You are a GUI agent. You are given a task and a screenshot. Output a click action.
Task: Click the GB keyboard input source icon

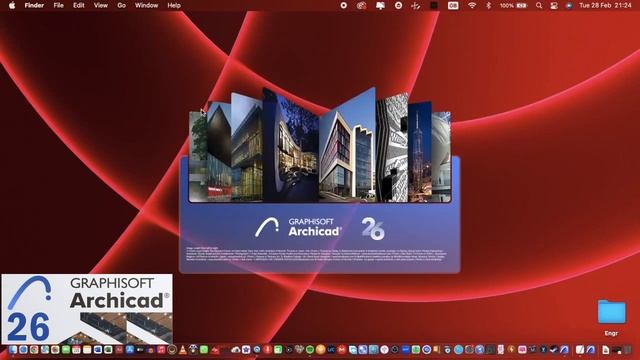tap(453, 5)
